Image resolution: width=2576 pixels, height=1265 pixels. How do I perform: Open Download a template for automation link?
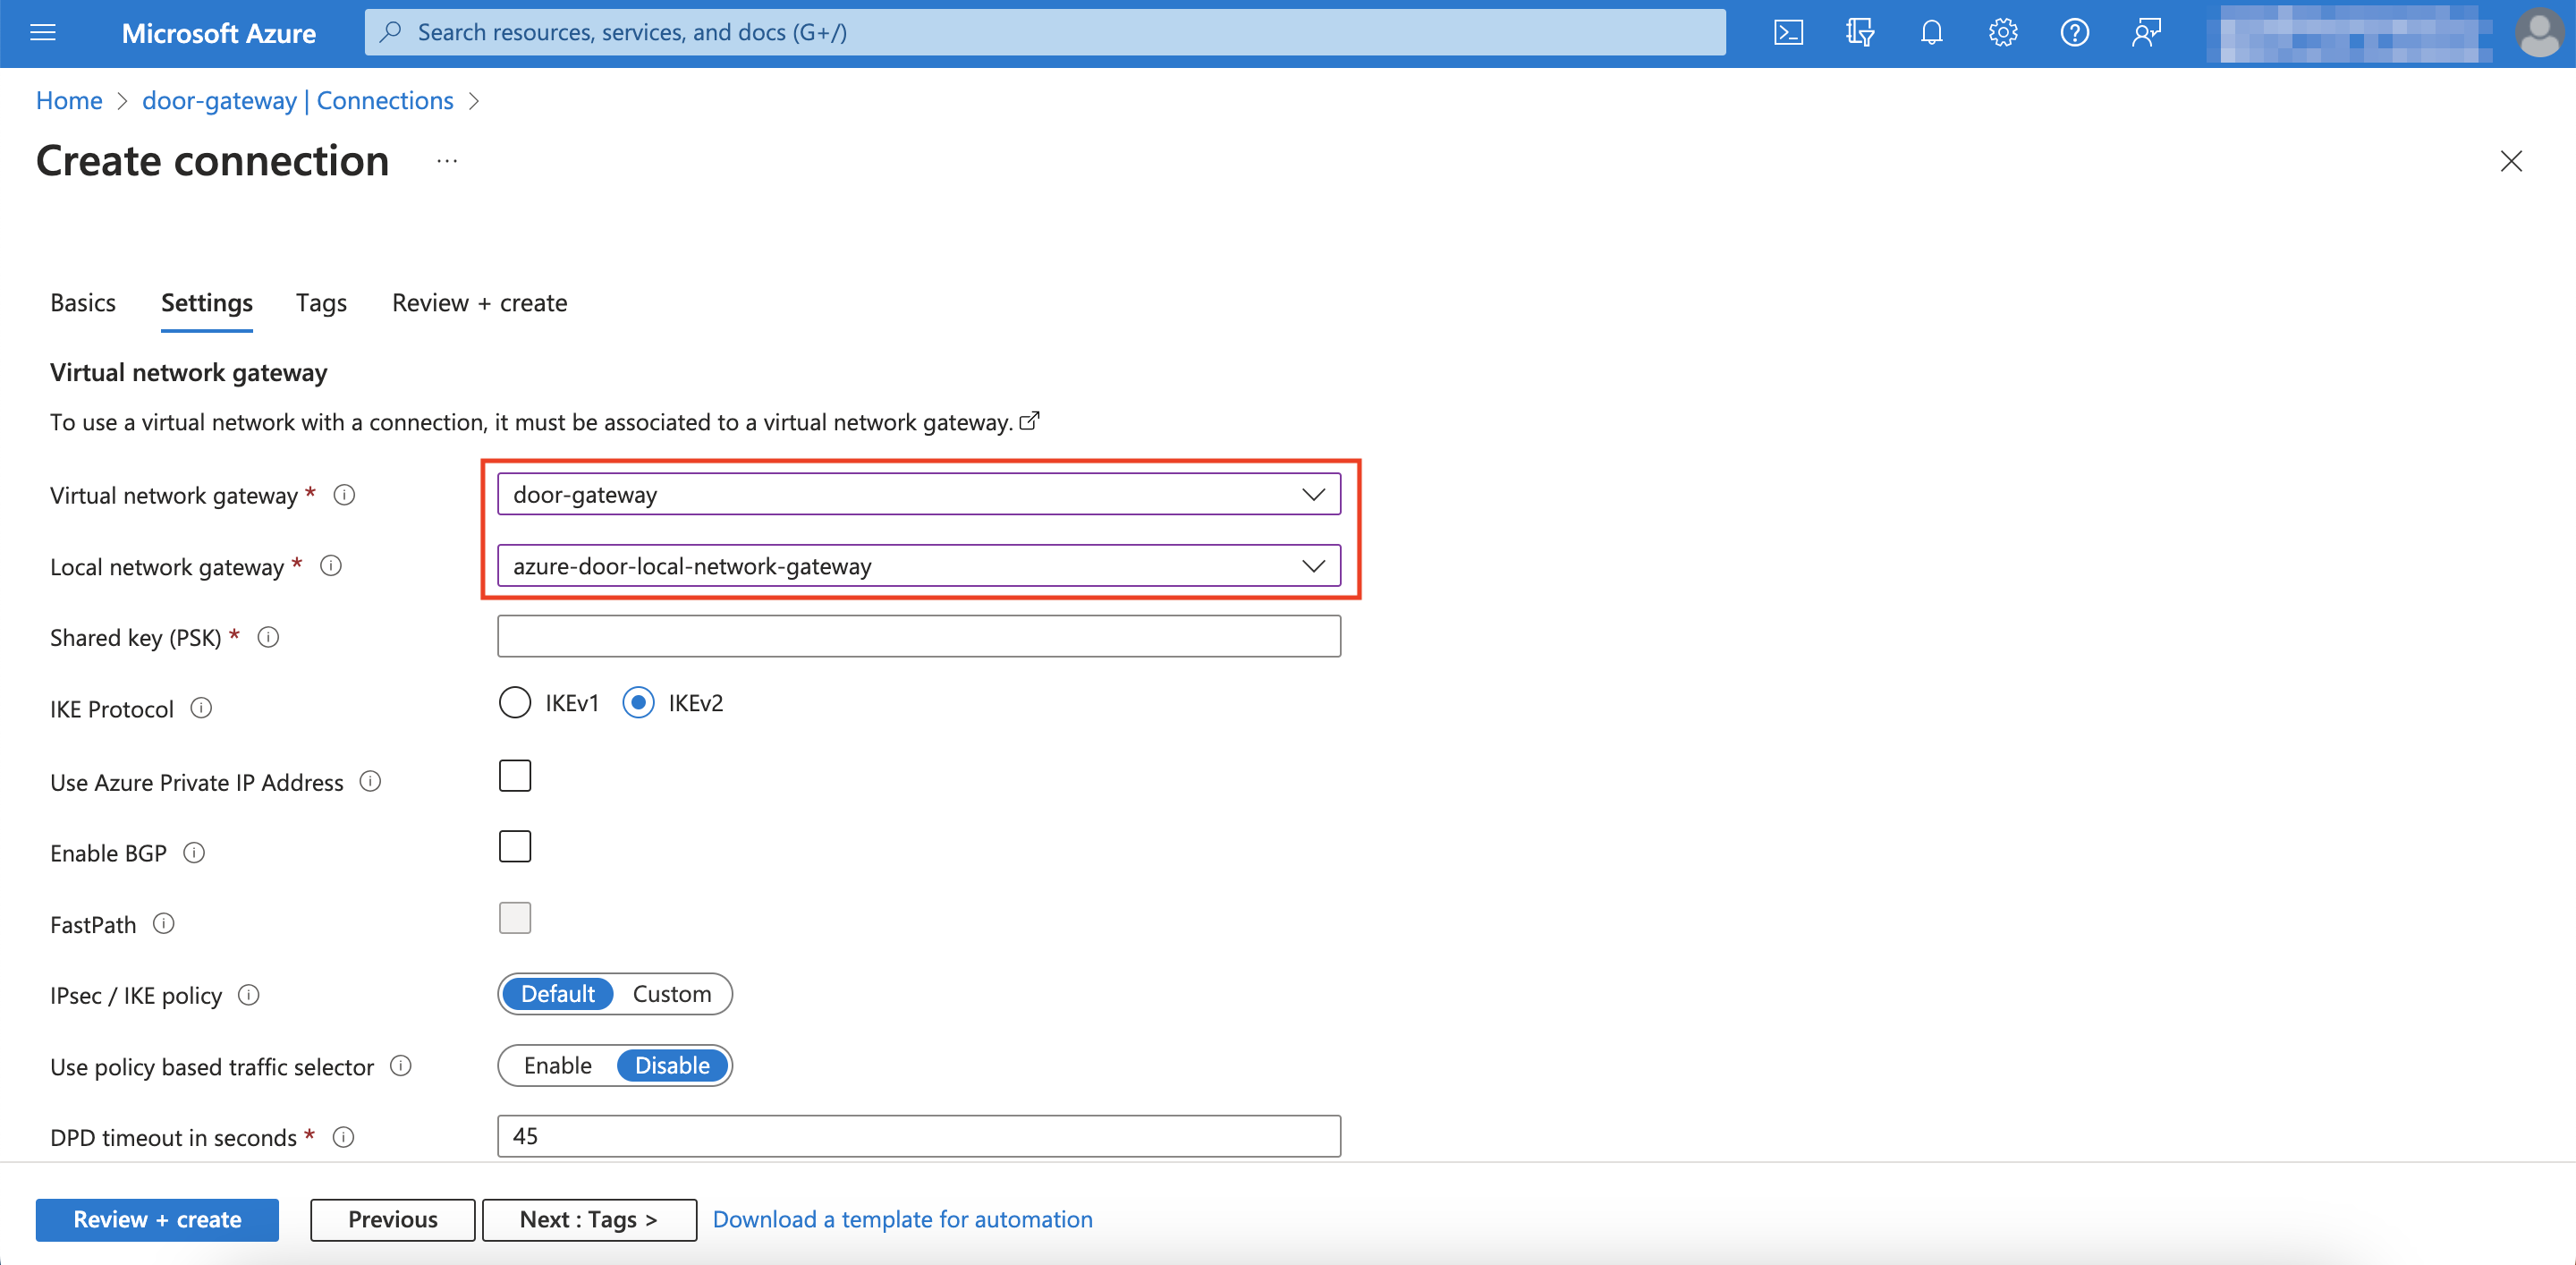(x=902, y=1219)
